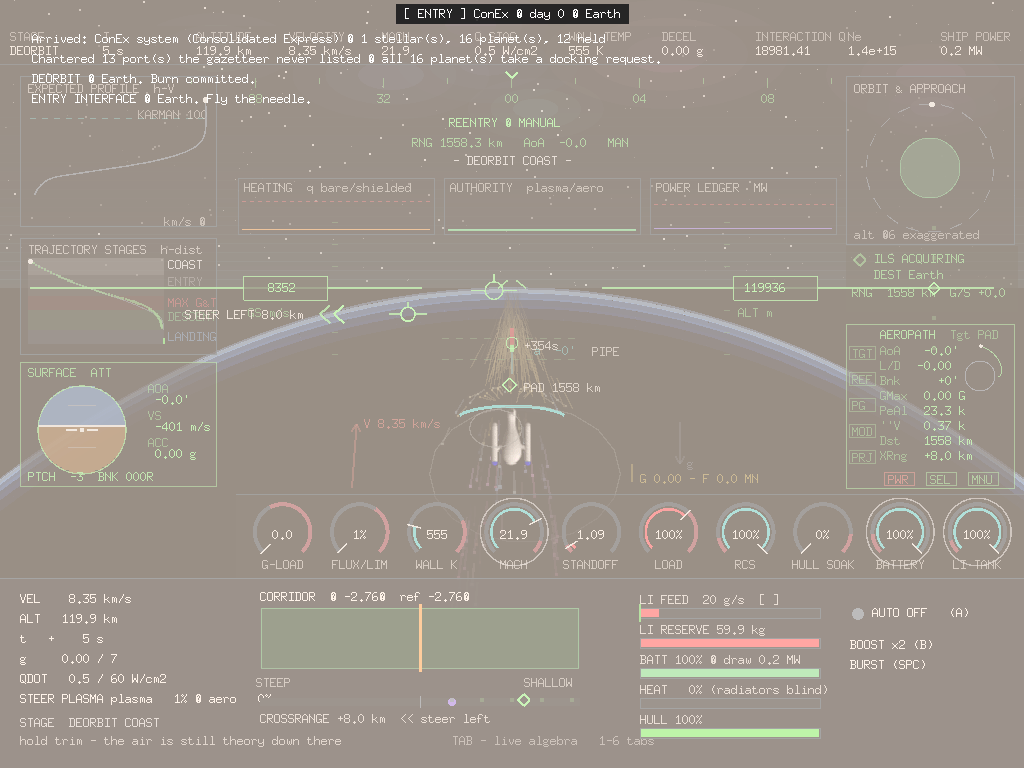Click the WALL K gauge showing 555
Image resolution: width=1024 pixels, height=768 pixels.
point(436,532)
